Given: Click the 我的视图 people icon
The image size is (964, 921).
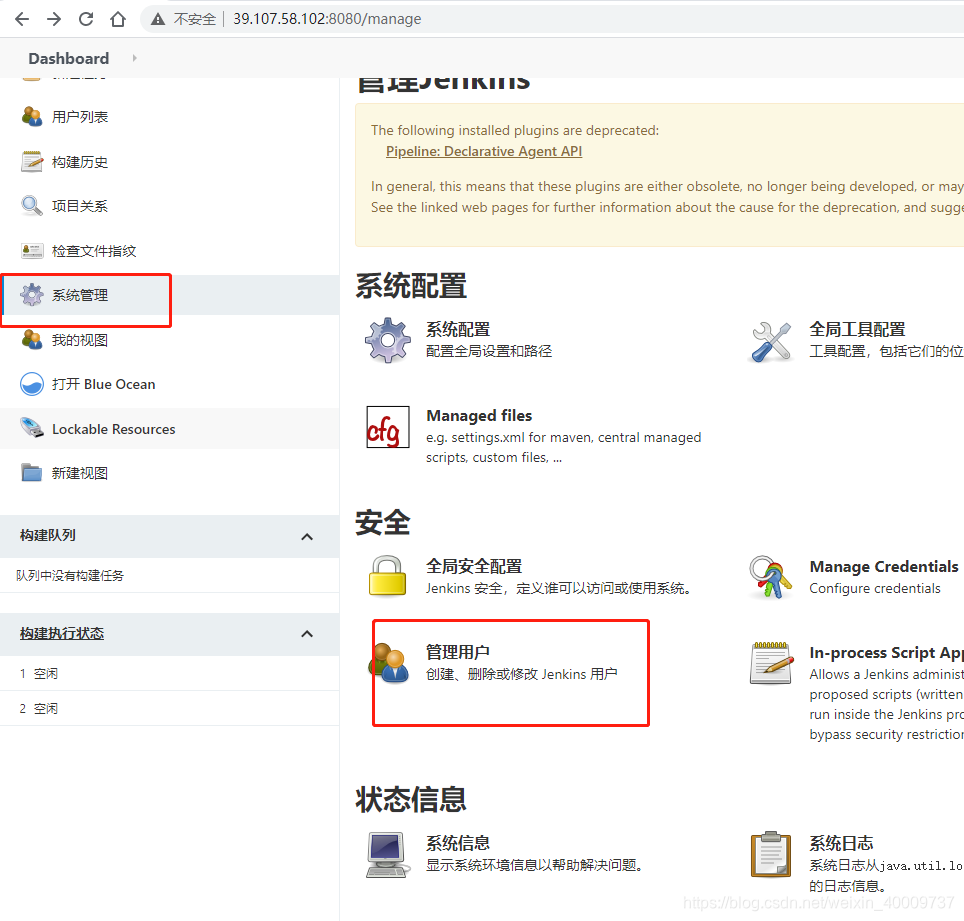Looking at the screenshot, I should [x=31, y=339].
